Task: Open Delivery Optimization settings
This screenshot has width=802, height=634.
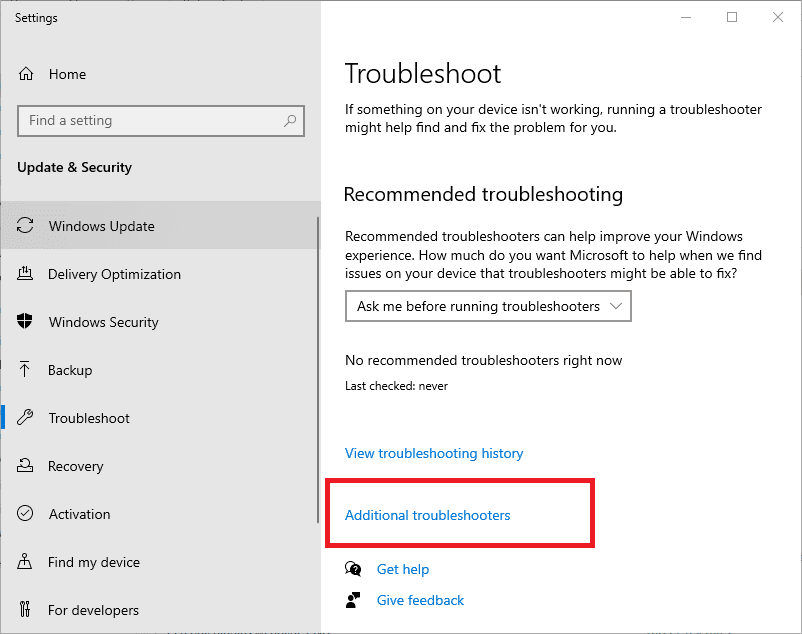Action: (114, 274)
